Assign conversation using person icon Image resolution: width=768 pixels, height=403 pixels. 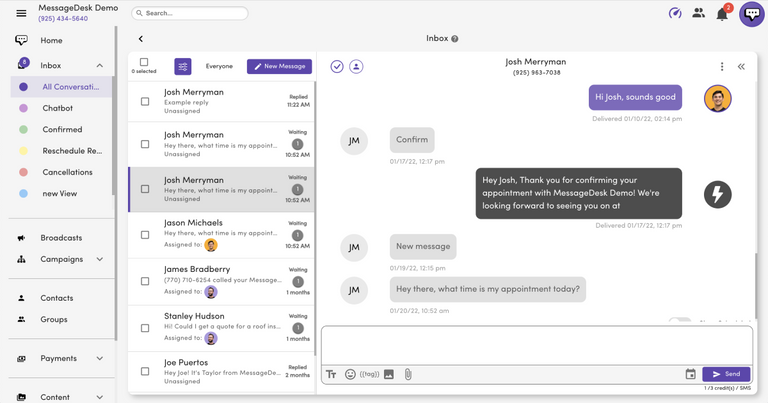click(356, 67)
